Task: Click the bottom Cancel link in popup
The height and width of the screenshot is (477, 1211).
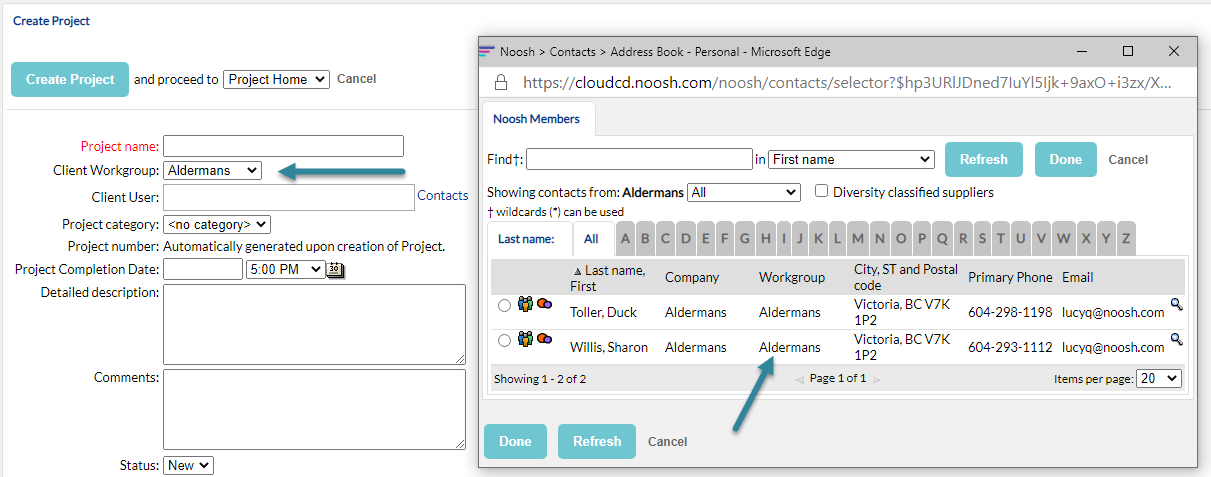Action: pyautogui.click(x=667, y=441)
